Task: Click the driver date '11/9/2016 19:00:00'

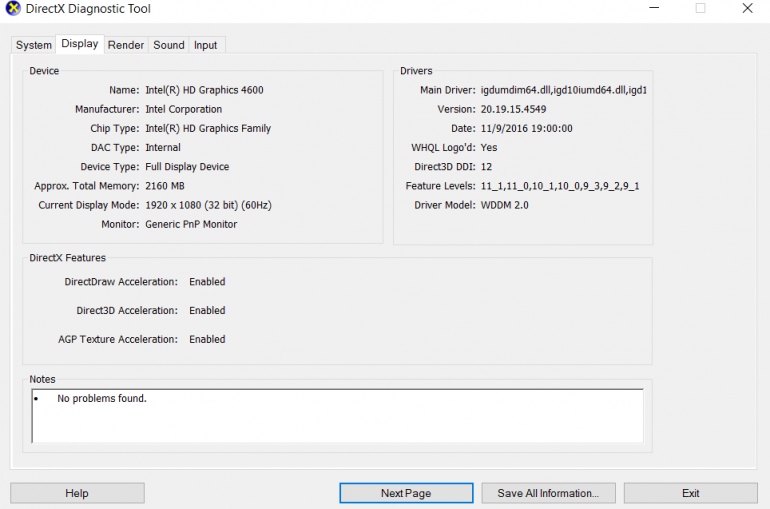Action: [526, 129]
